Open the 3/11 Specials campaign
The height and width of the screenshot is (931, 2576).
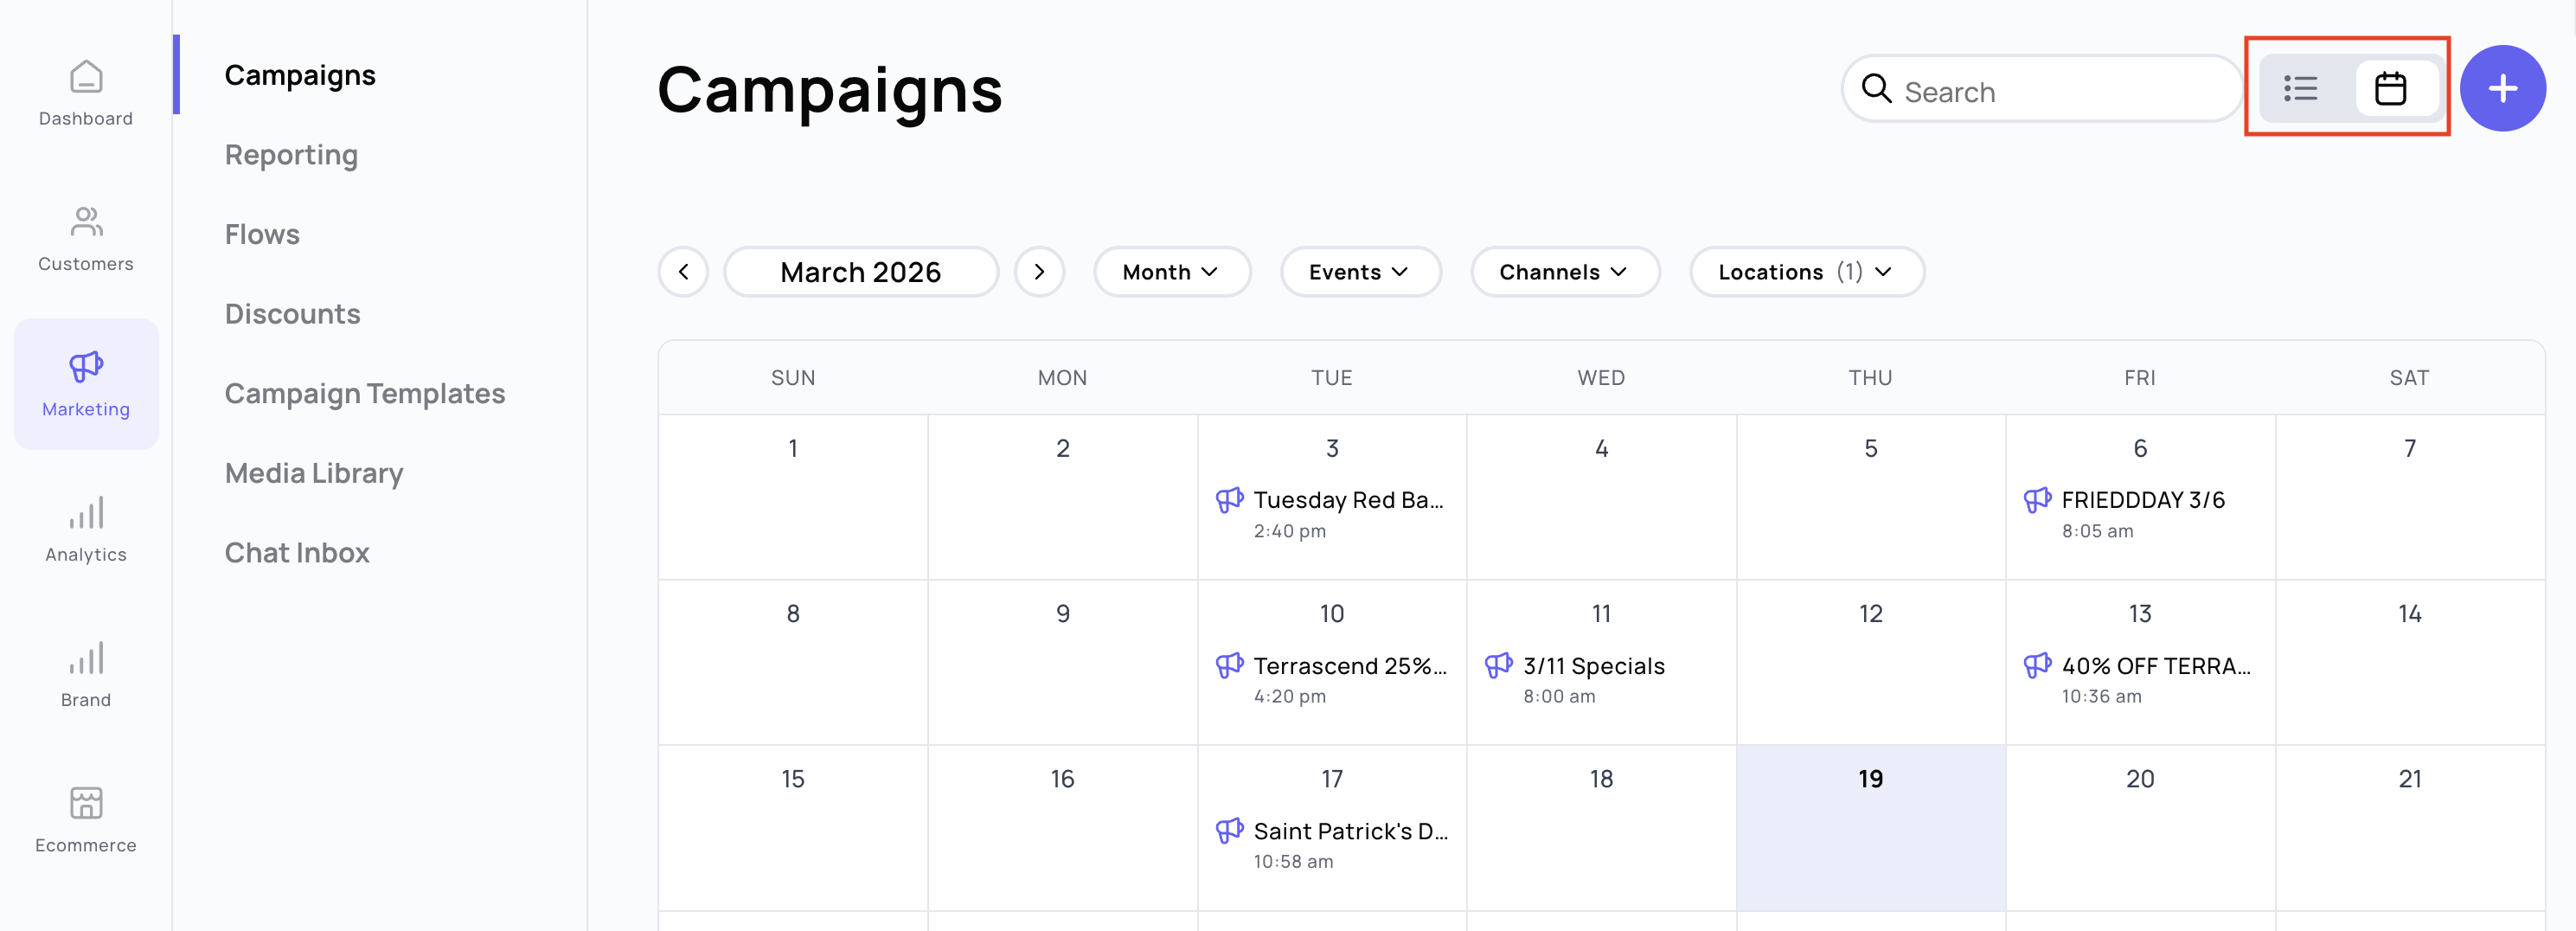[x=1593, y=667]
